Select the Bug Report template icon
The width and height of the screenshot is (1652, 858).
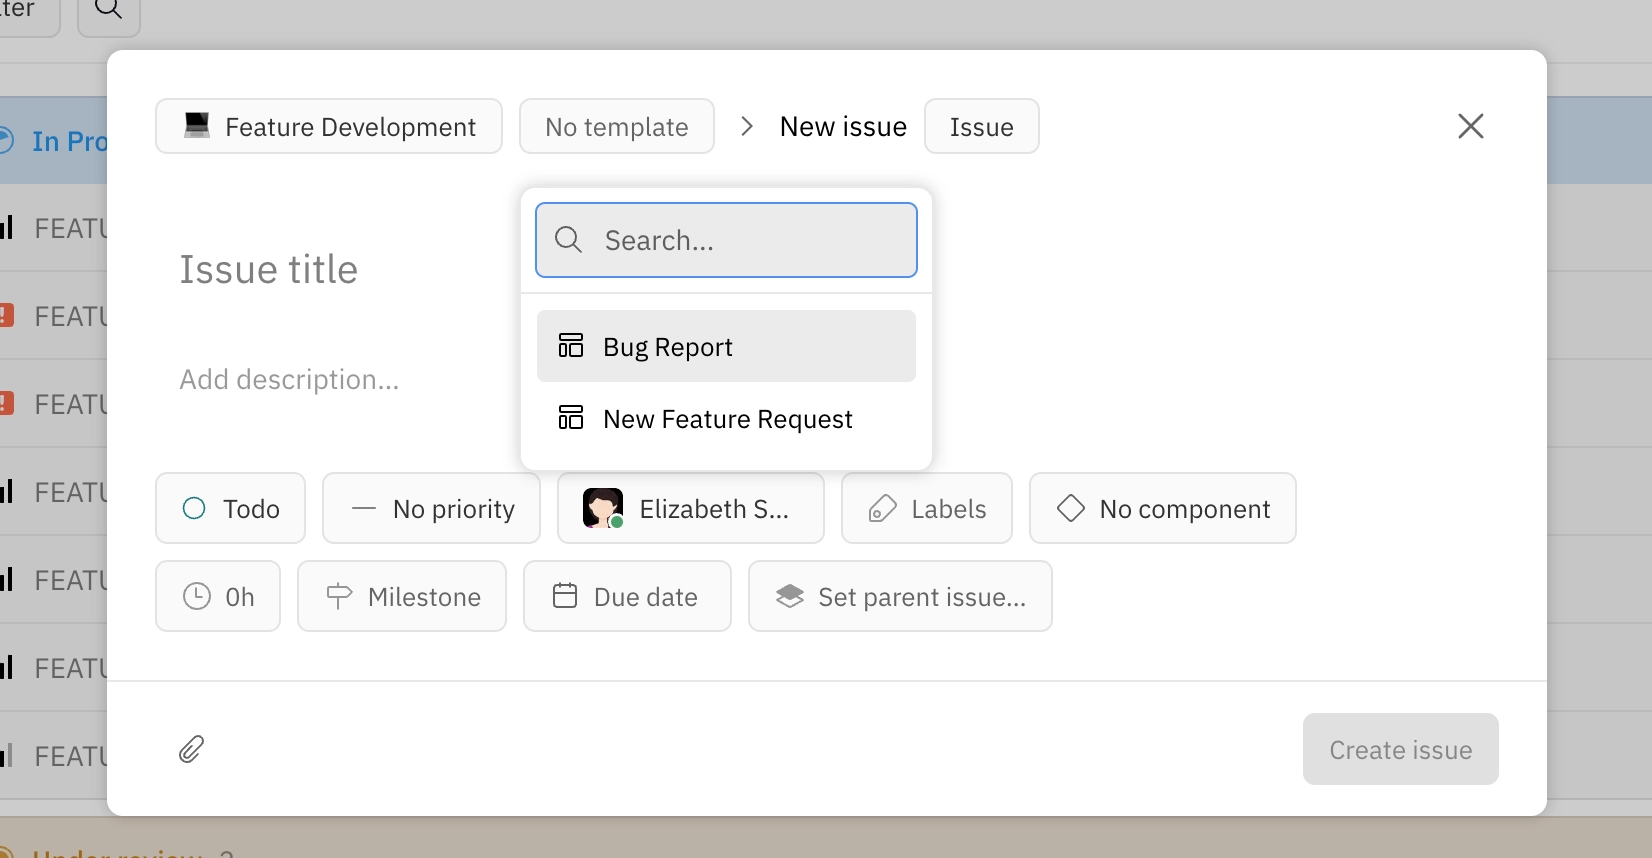click(570, 345)
